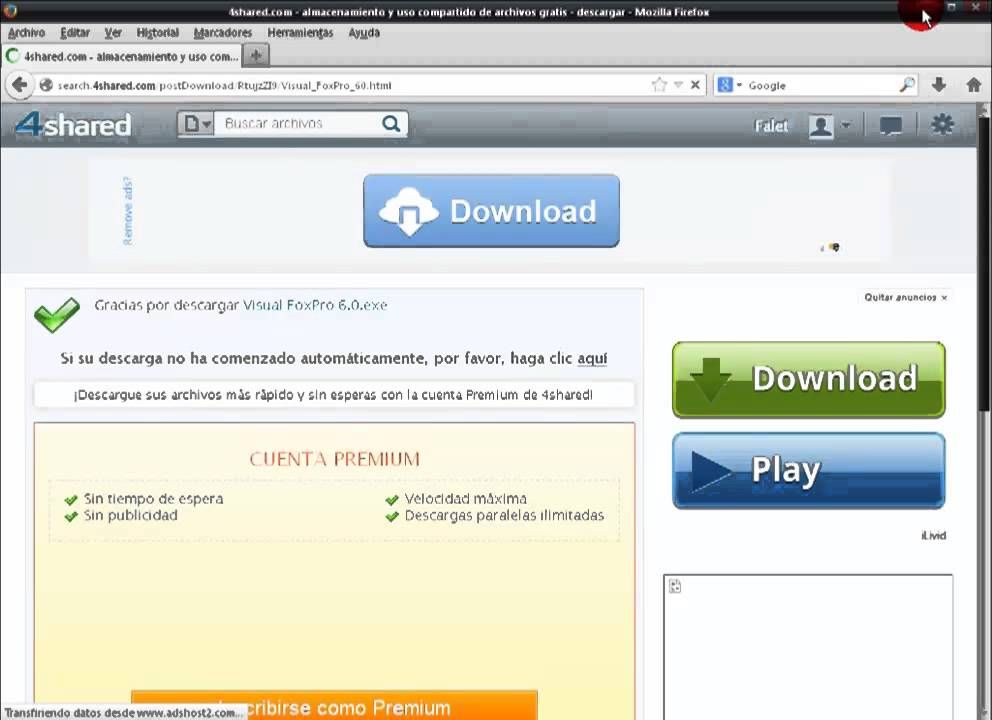This screenshot has height=720, width=992.
Task: Click the green Download ad button
Action: click(809, 379)
